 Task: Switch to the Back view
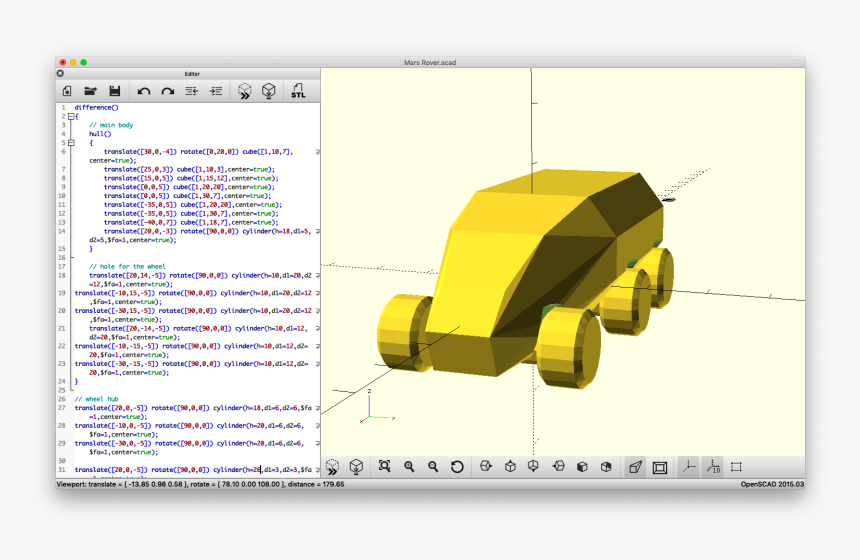click(x=606, y=467)
